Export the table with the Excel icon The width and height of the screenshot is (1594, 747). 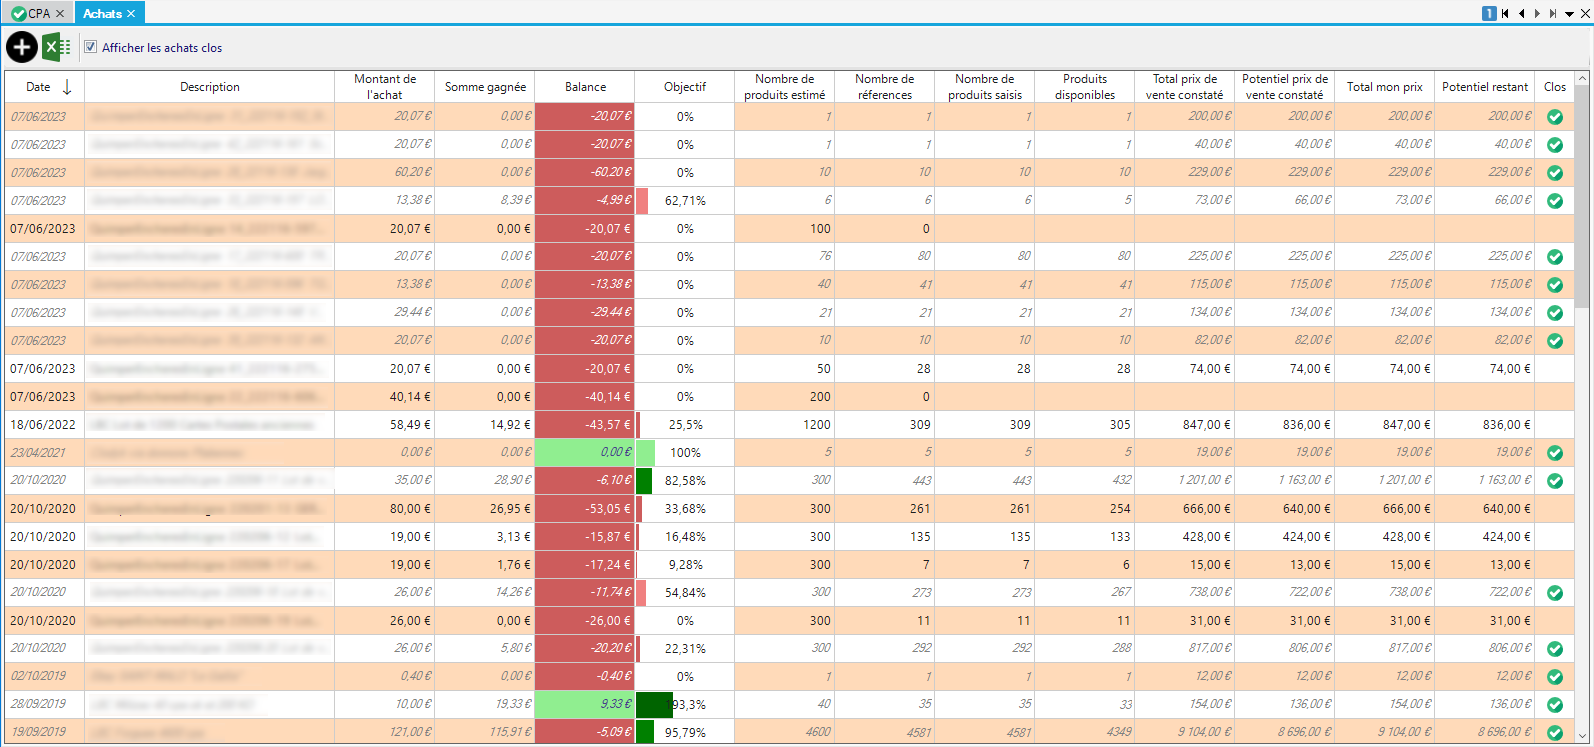[56, 47]
